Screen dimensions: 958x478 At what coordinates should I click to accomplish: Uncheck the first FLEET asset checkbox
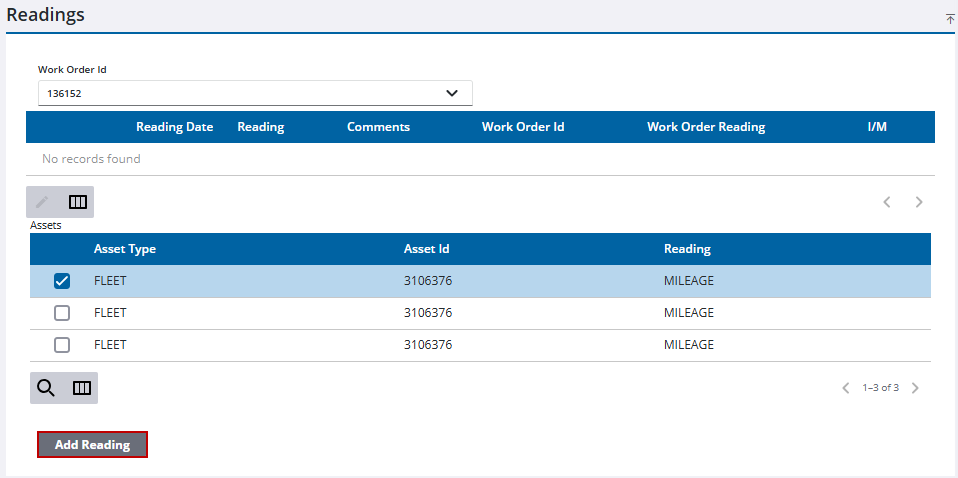(62, 281)
